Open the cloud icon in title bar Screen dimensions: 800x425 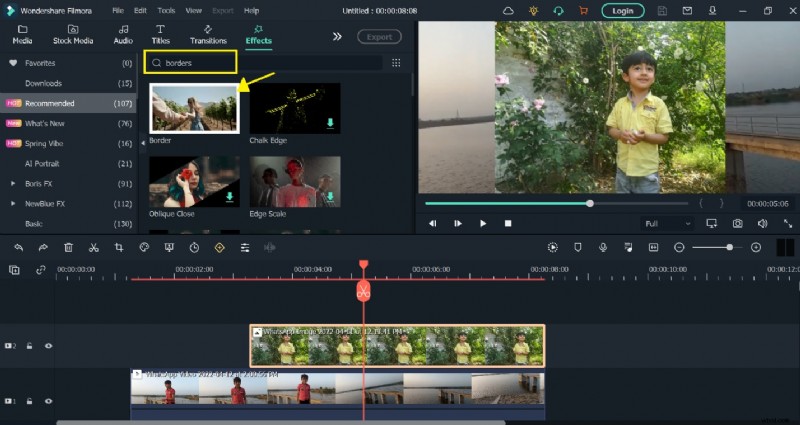[508, 11]
